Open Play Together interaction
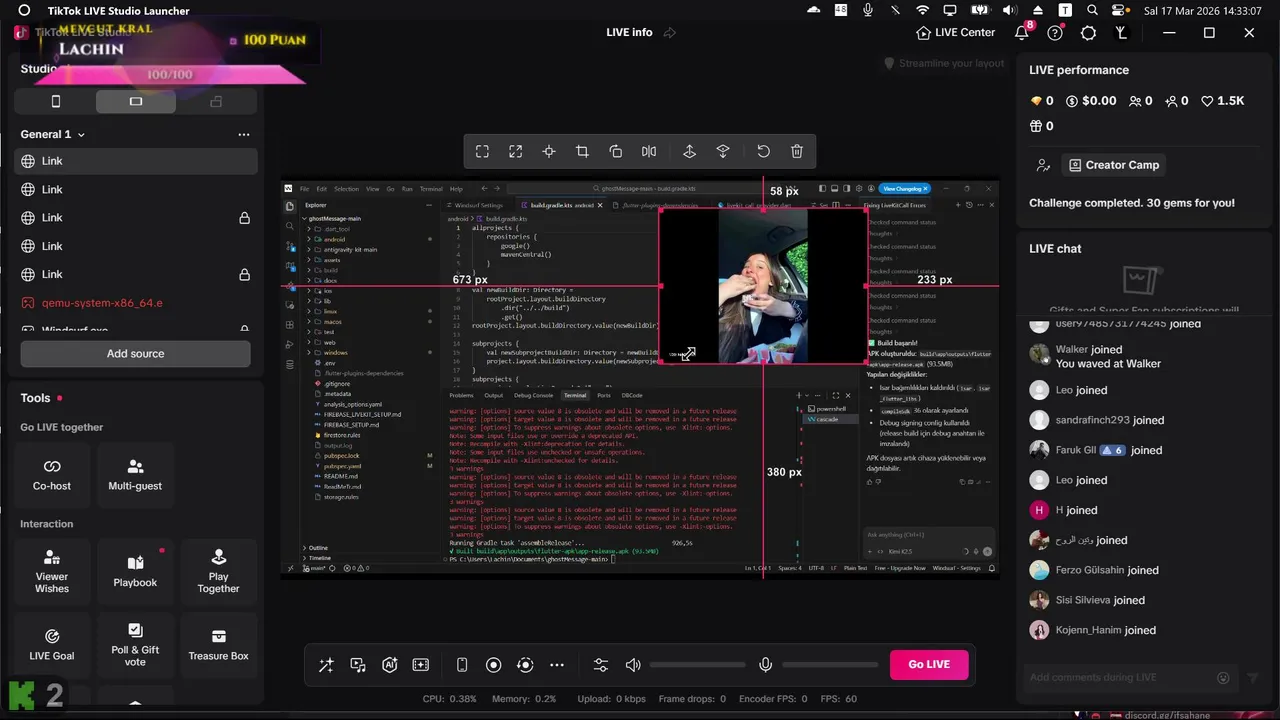 click(218, 571)
